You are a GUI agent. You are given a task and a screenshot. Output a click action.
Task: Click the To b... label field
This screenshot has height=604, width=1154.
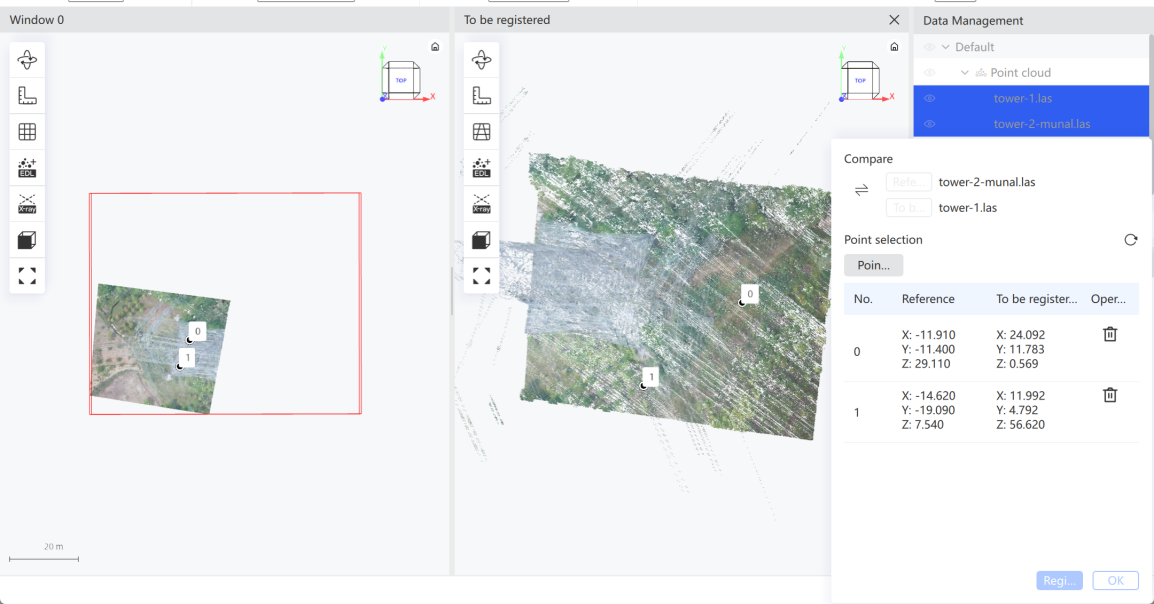[x=909, y=207]
